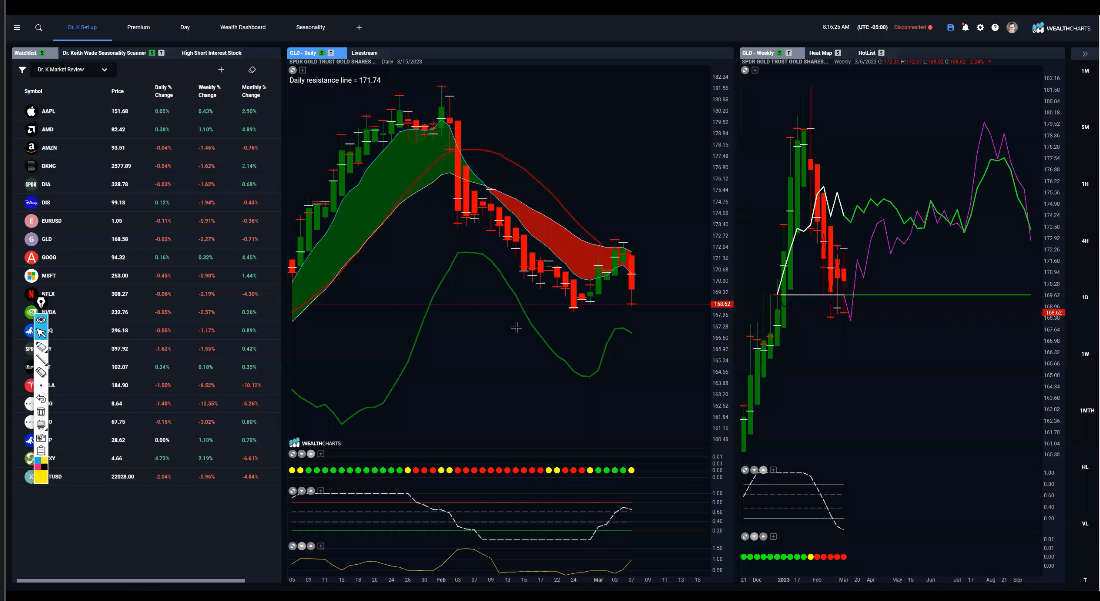Click the watchlist horizontal scrollbar
Screen dimensions: 1100x601
pos(130,581)
